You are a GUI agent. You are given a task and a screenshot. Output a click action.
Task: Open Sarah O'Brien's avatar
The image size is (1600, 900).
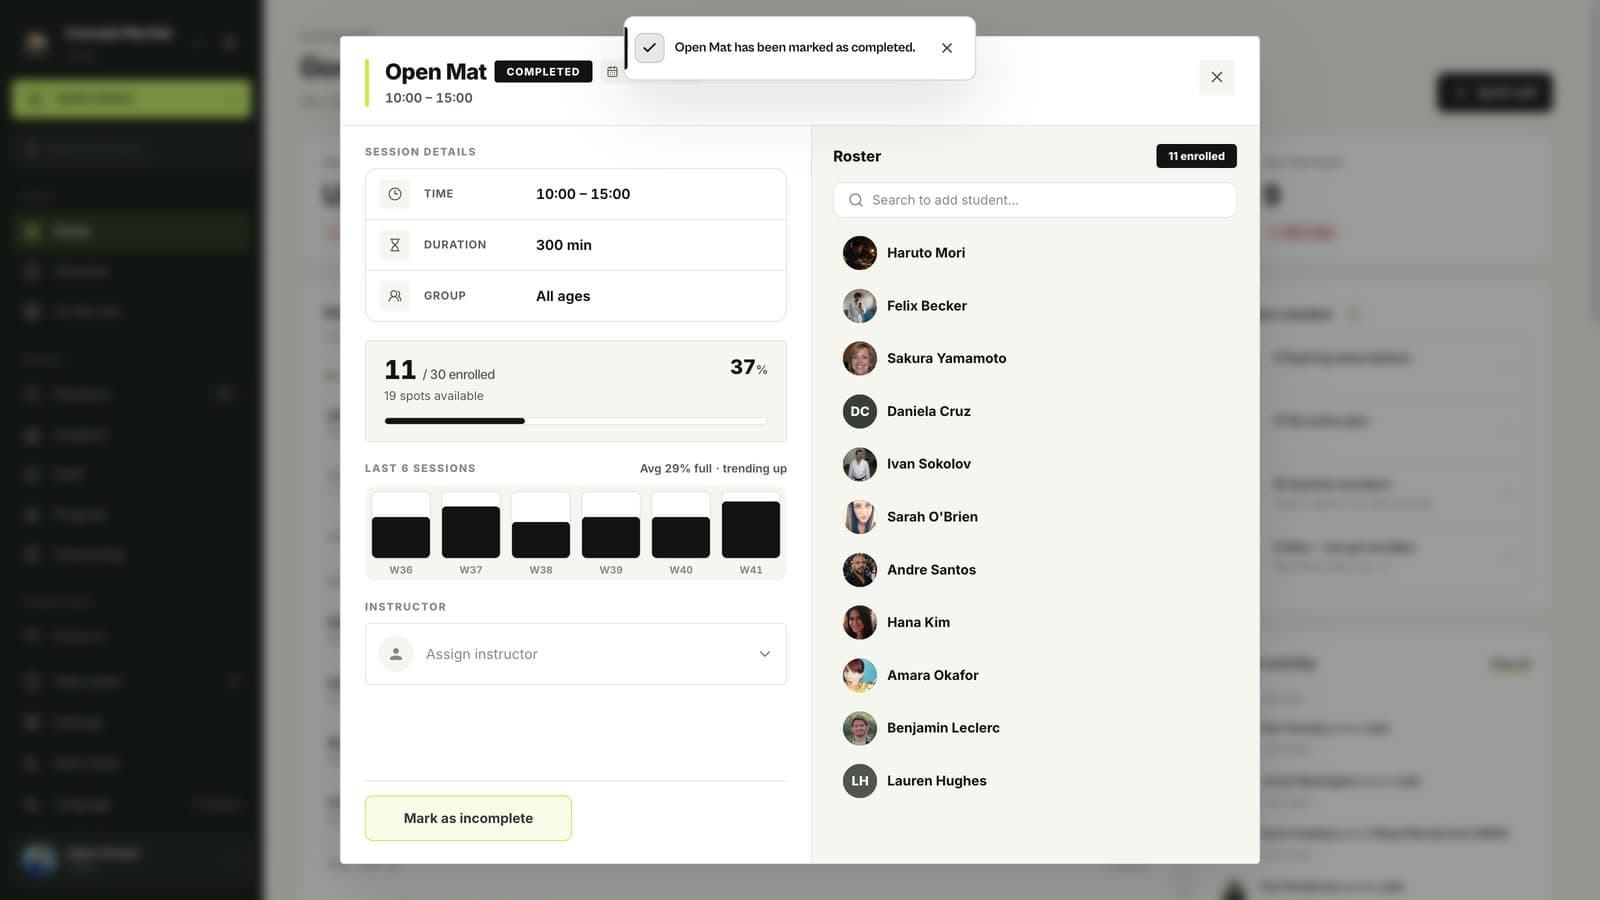(x=860, y=517)
